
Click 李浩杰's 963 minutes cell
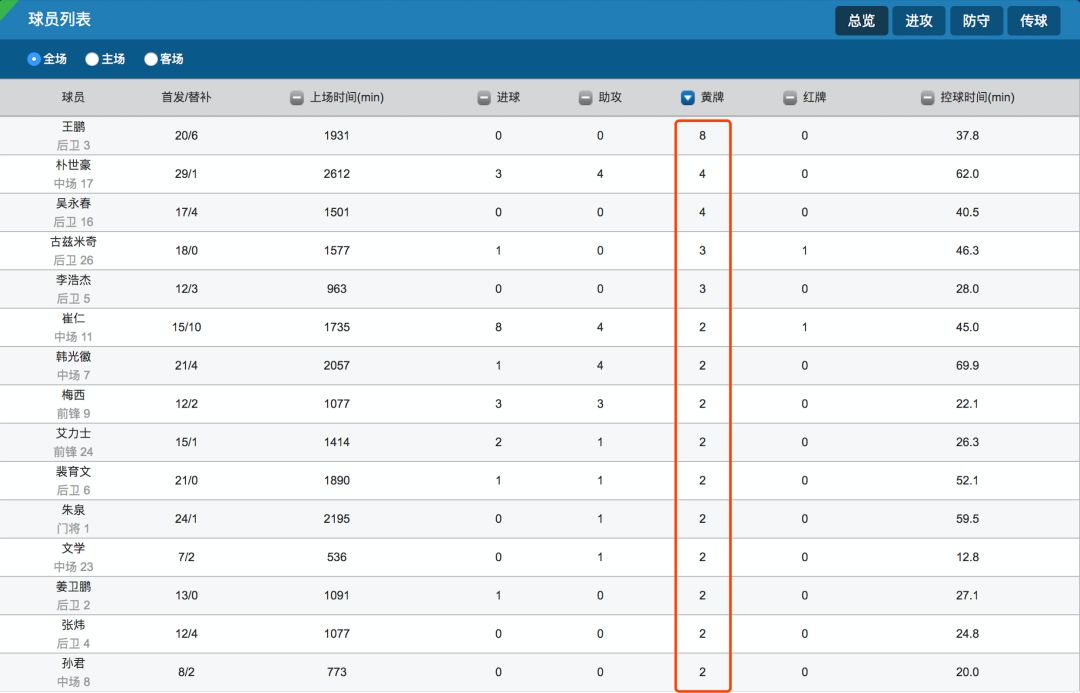point(336,289)
